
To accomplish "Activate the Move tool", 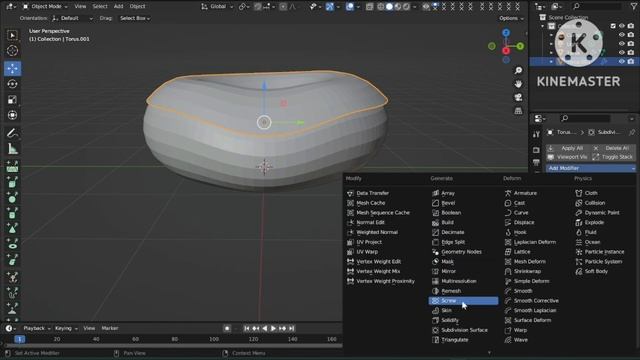I will tap(12, 68).
